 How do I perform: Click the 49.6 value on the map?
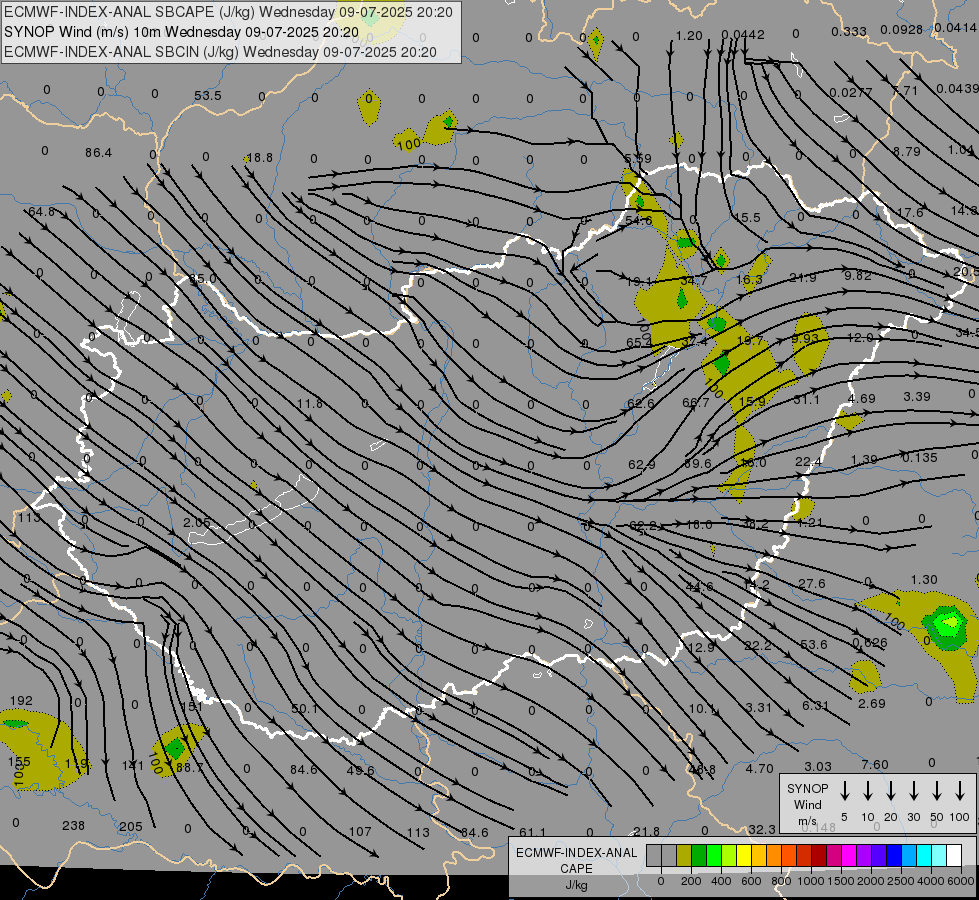click(360, 771)
